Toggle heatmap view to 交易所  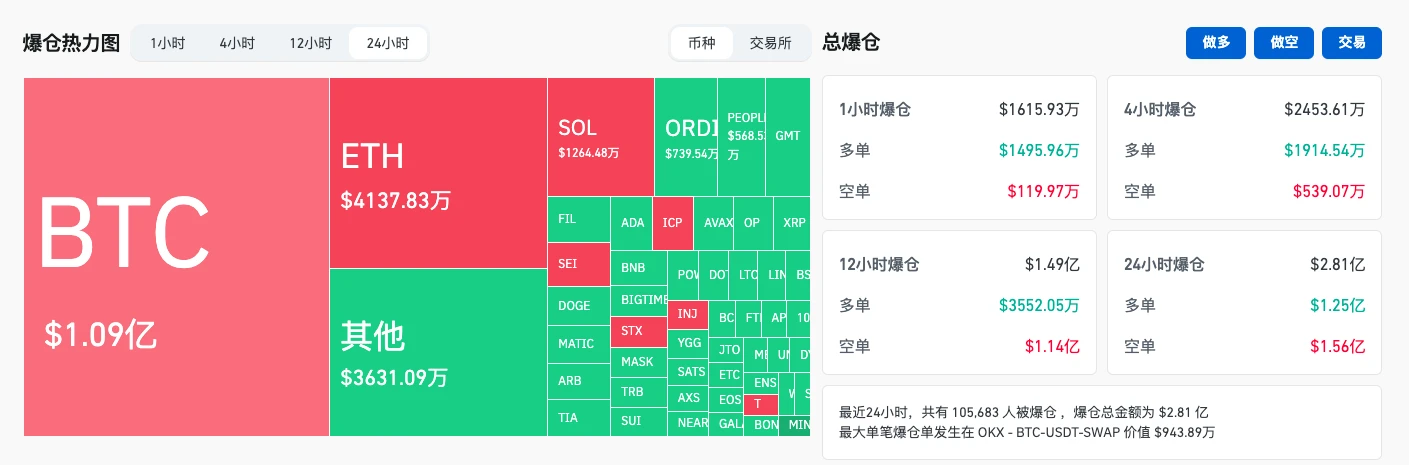(x=770, y=43)
